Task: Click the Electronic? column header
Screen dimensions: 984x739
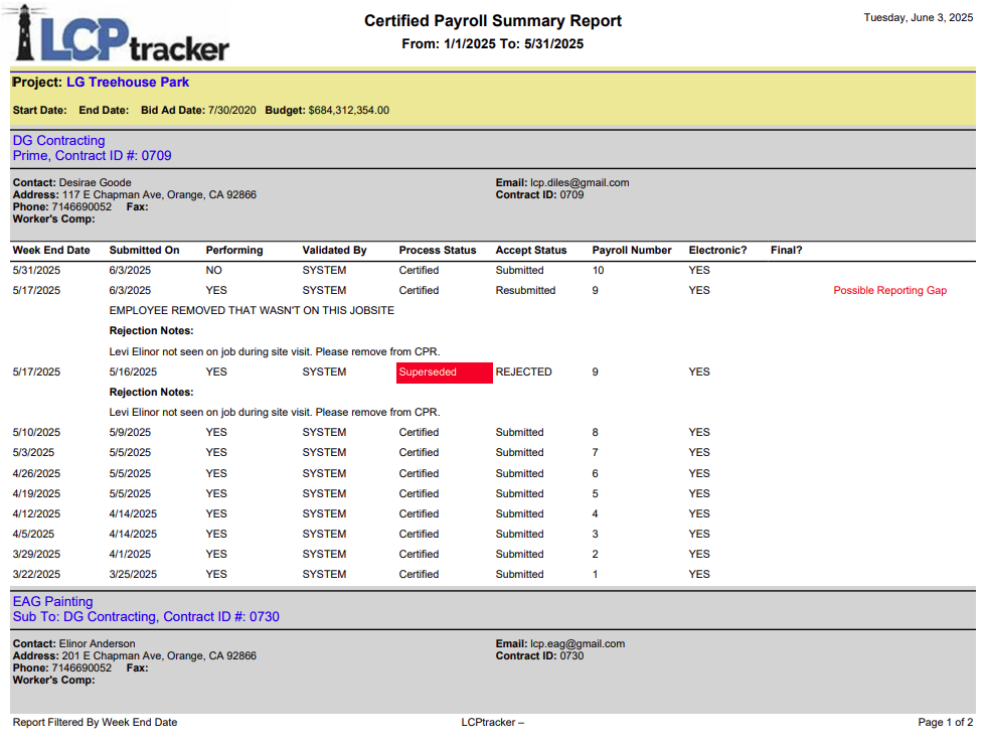Action: 717,250
